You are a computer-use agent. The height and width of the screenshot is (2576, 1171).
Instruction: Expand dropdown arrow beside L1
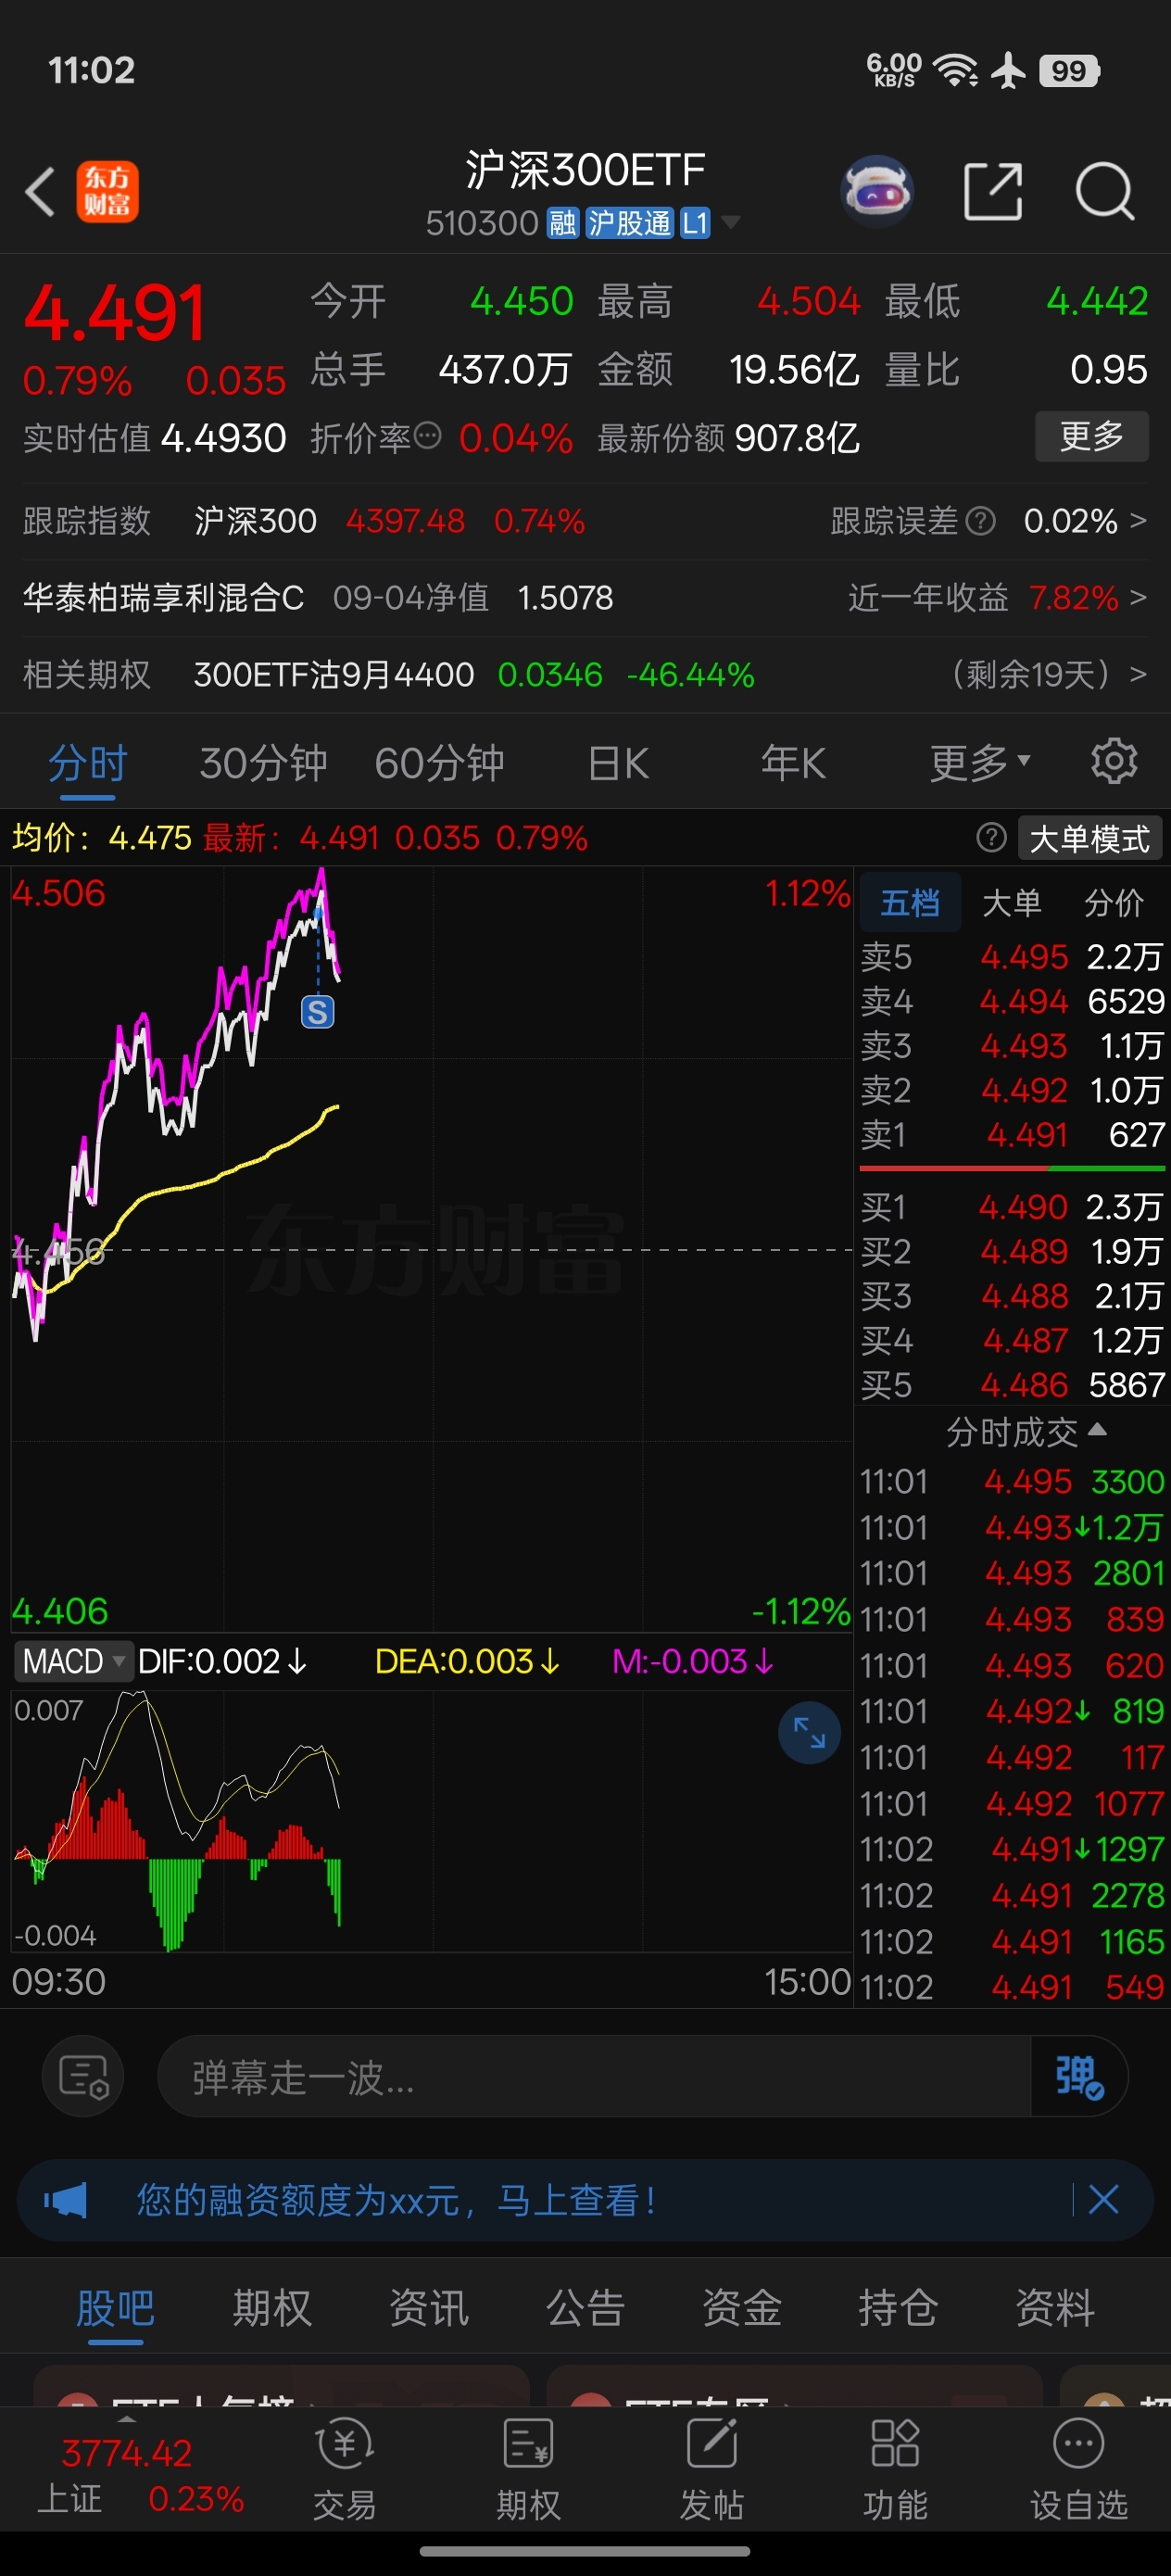coord(731,222)
